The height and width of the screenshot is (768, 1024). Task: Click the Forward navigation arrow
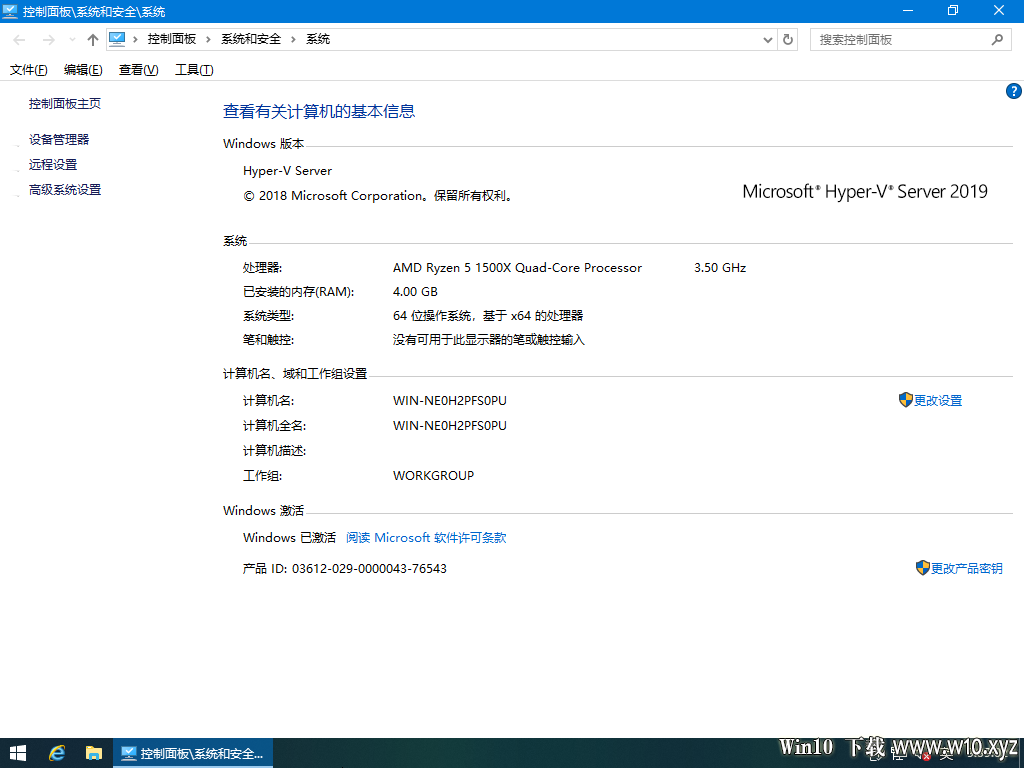click(48, 40)
